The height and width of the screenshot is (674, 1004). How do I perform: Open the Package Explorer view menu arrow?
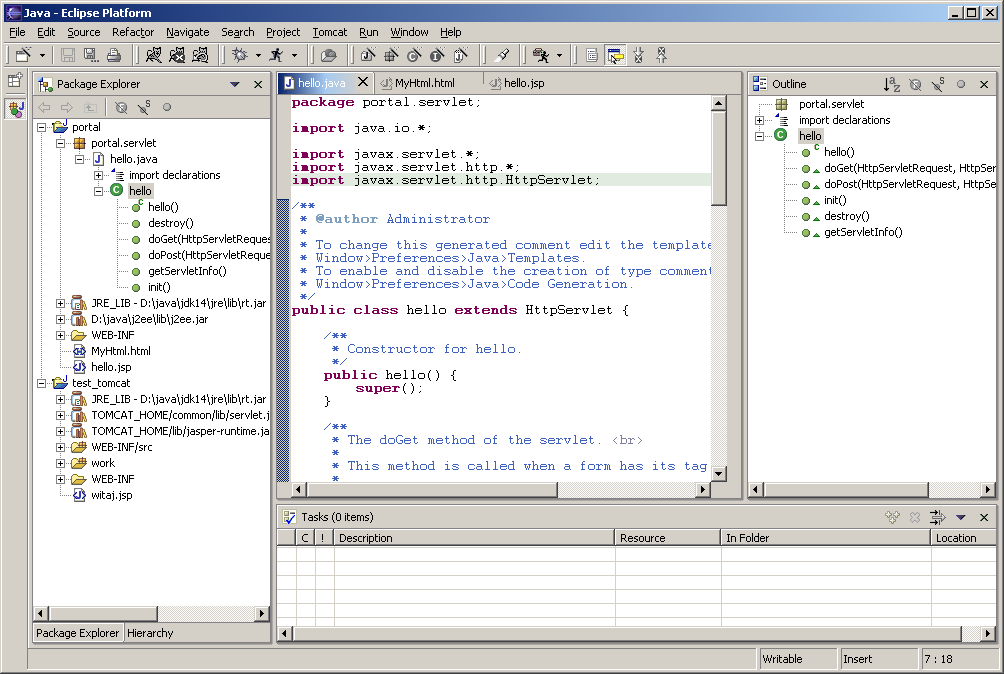tap(235, 84)
